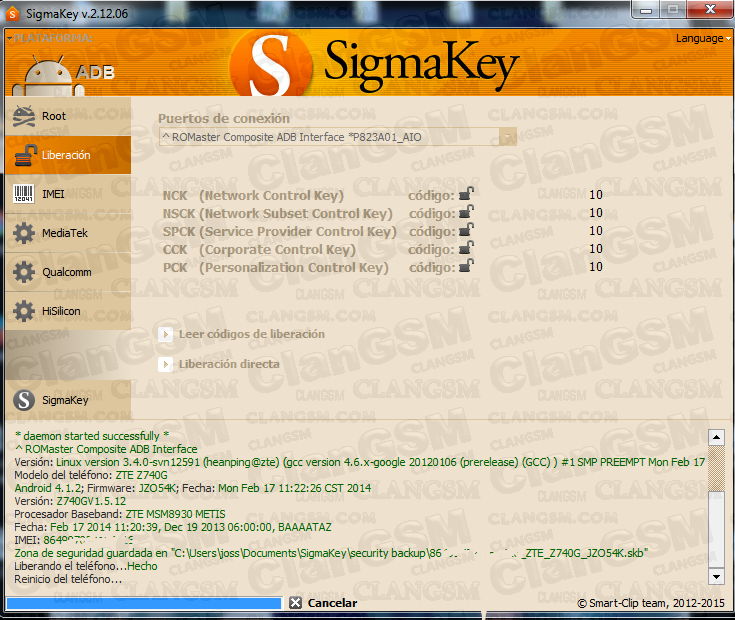Click log line 'Liberando el teléfono...Hecho'
This screenshot has height=620, width=735.
point(86,566)
